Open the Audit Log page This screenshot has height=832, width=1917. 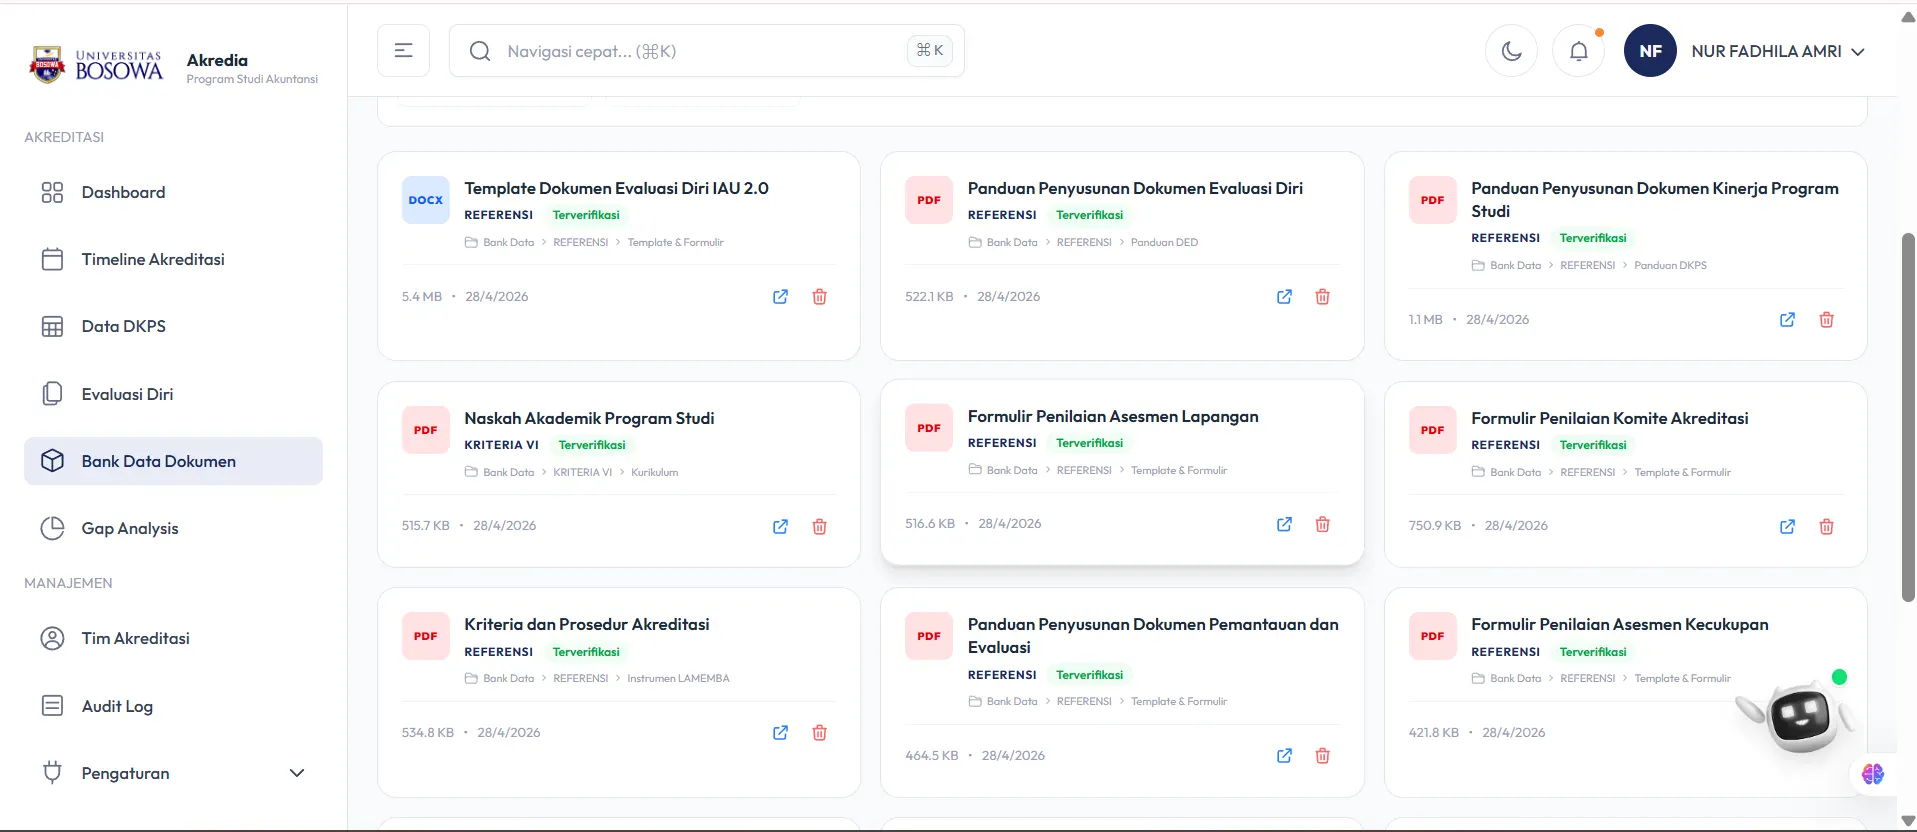tap(173, 706)
